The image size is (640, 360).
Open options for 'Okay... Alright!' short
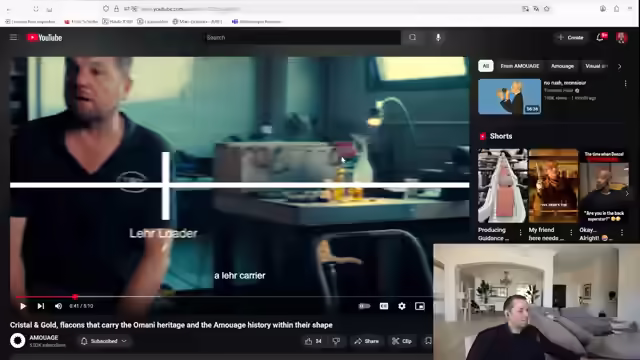(622, 233)
